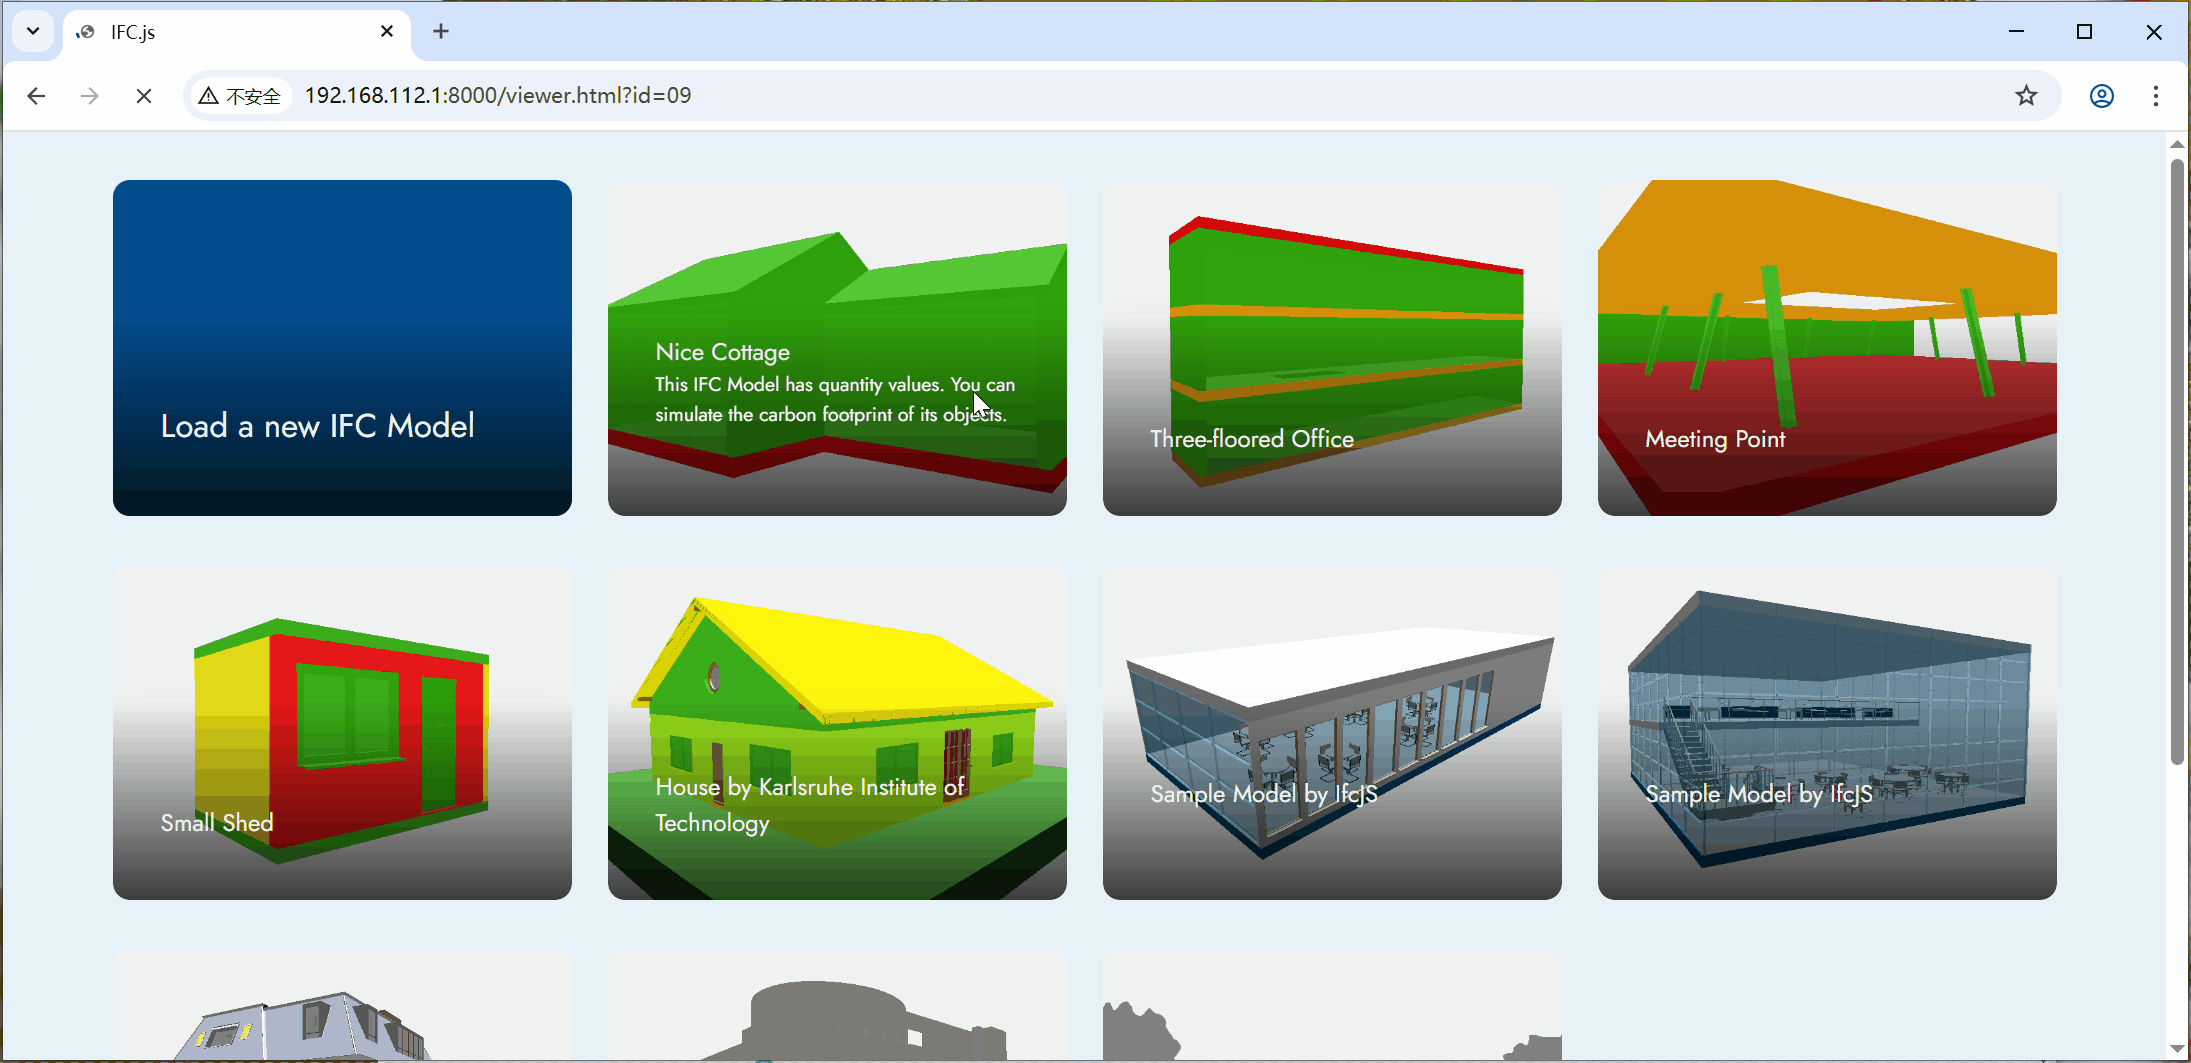Screen dimensions: 2191x1063
Task: Open a new browser tab
Action: tap(441, 32)
